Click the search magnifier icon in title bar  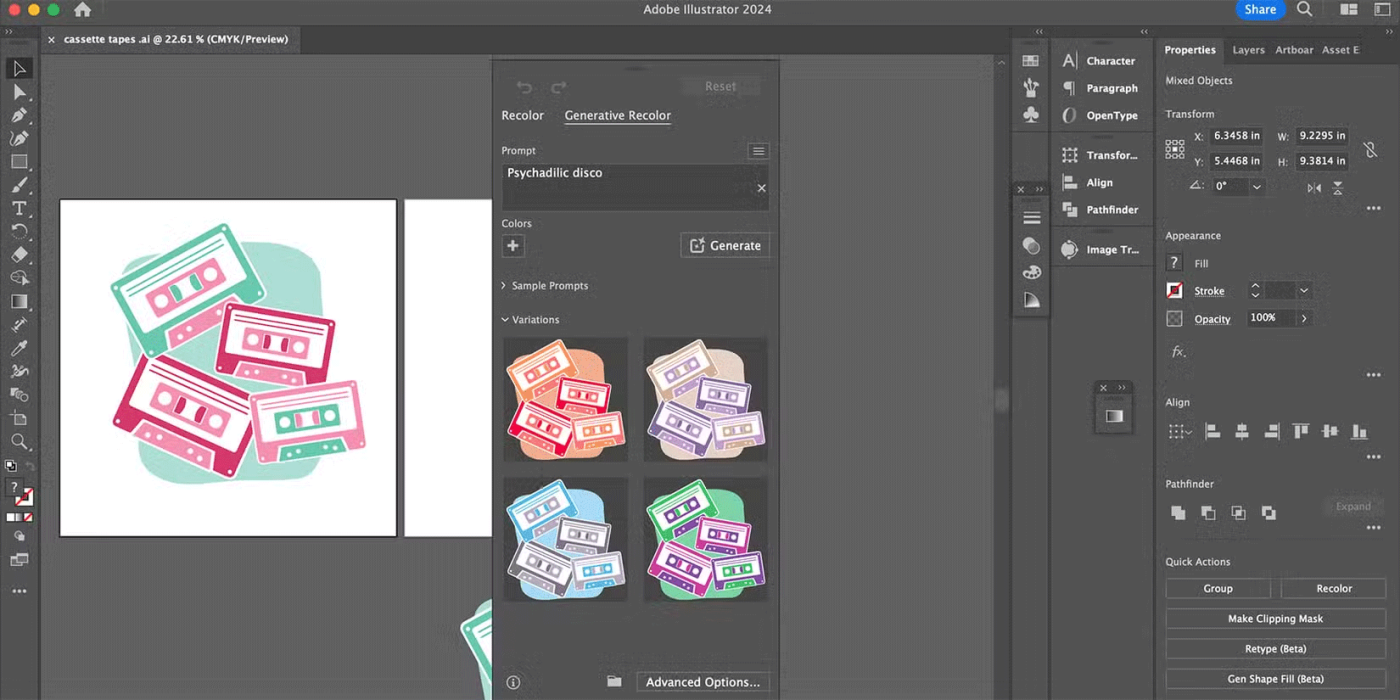click(1305, 10)
